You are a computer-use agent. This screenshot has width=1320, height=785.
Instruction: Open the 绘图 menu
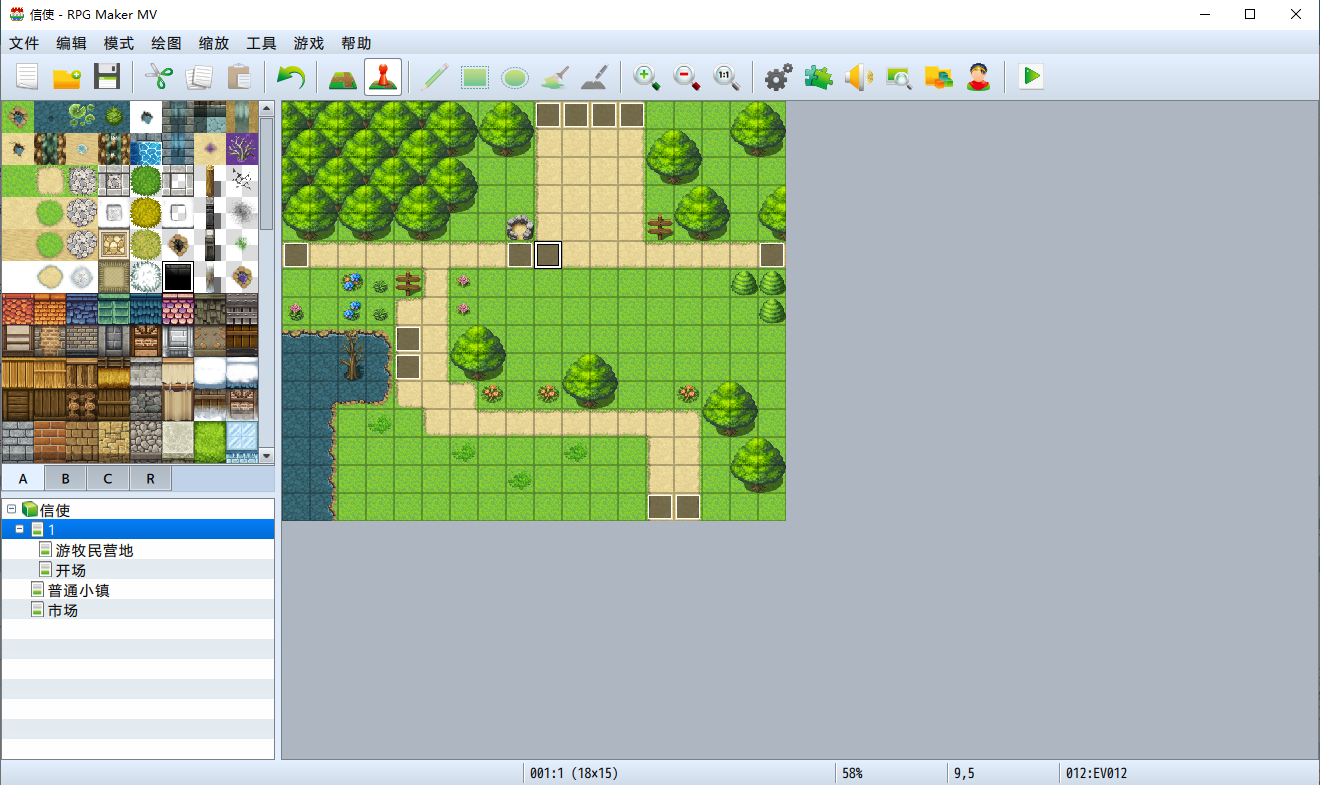166,43
